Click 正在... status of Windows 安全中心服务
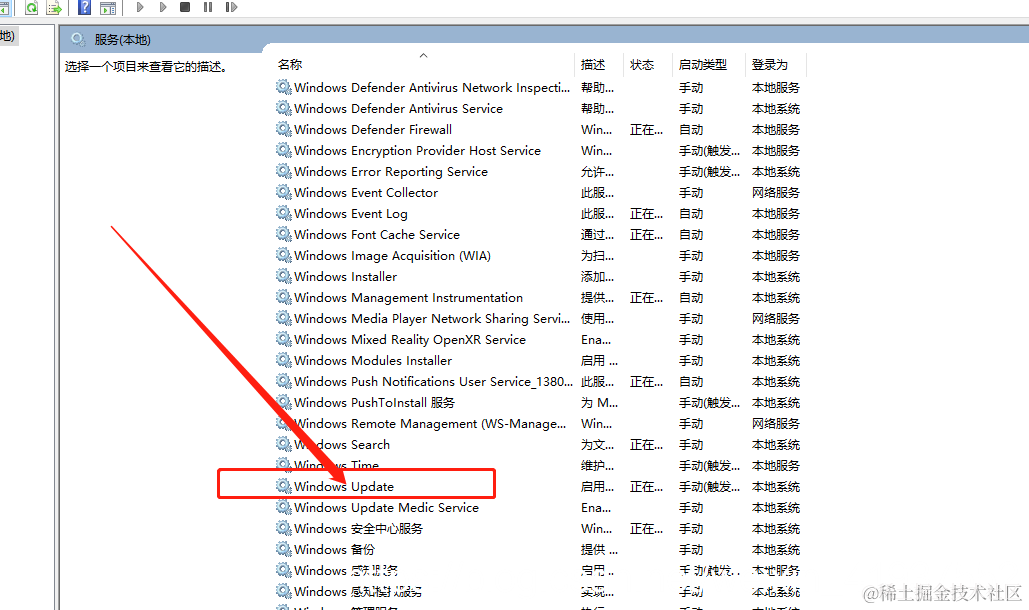 pyautogui.click(x=646, y=529)
